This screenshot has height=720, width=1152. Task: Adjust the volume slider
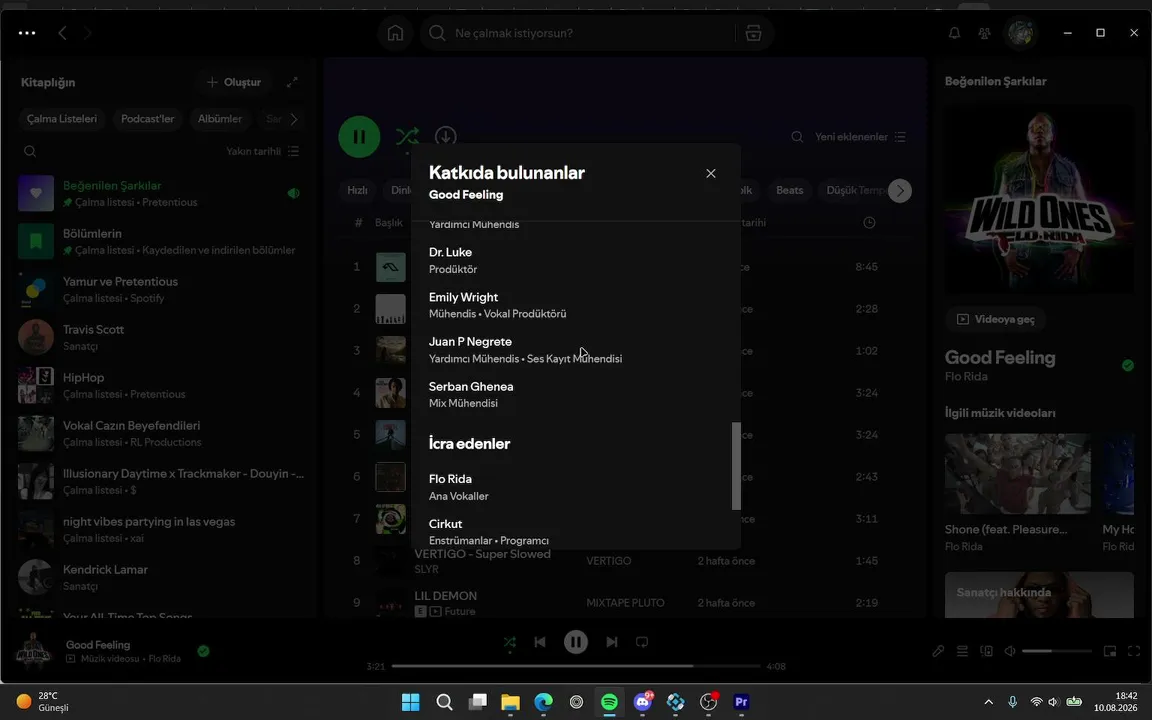coord(1056,651)
